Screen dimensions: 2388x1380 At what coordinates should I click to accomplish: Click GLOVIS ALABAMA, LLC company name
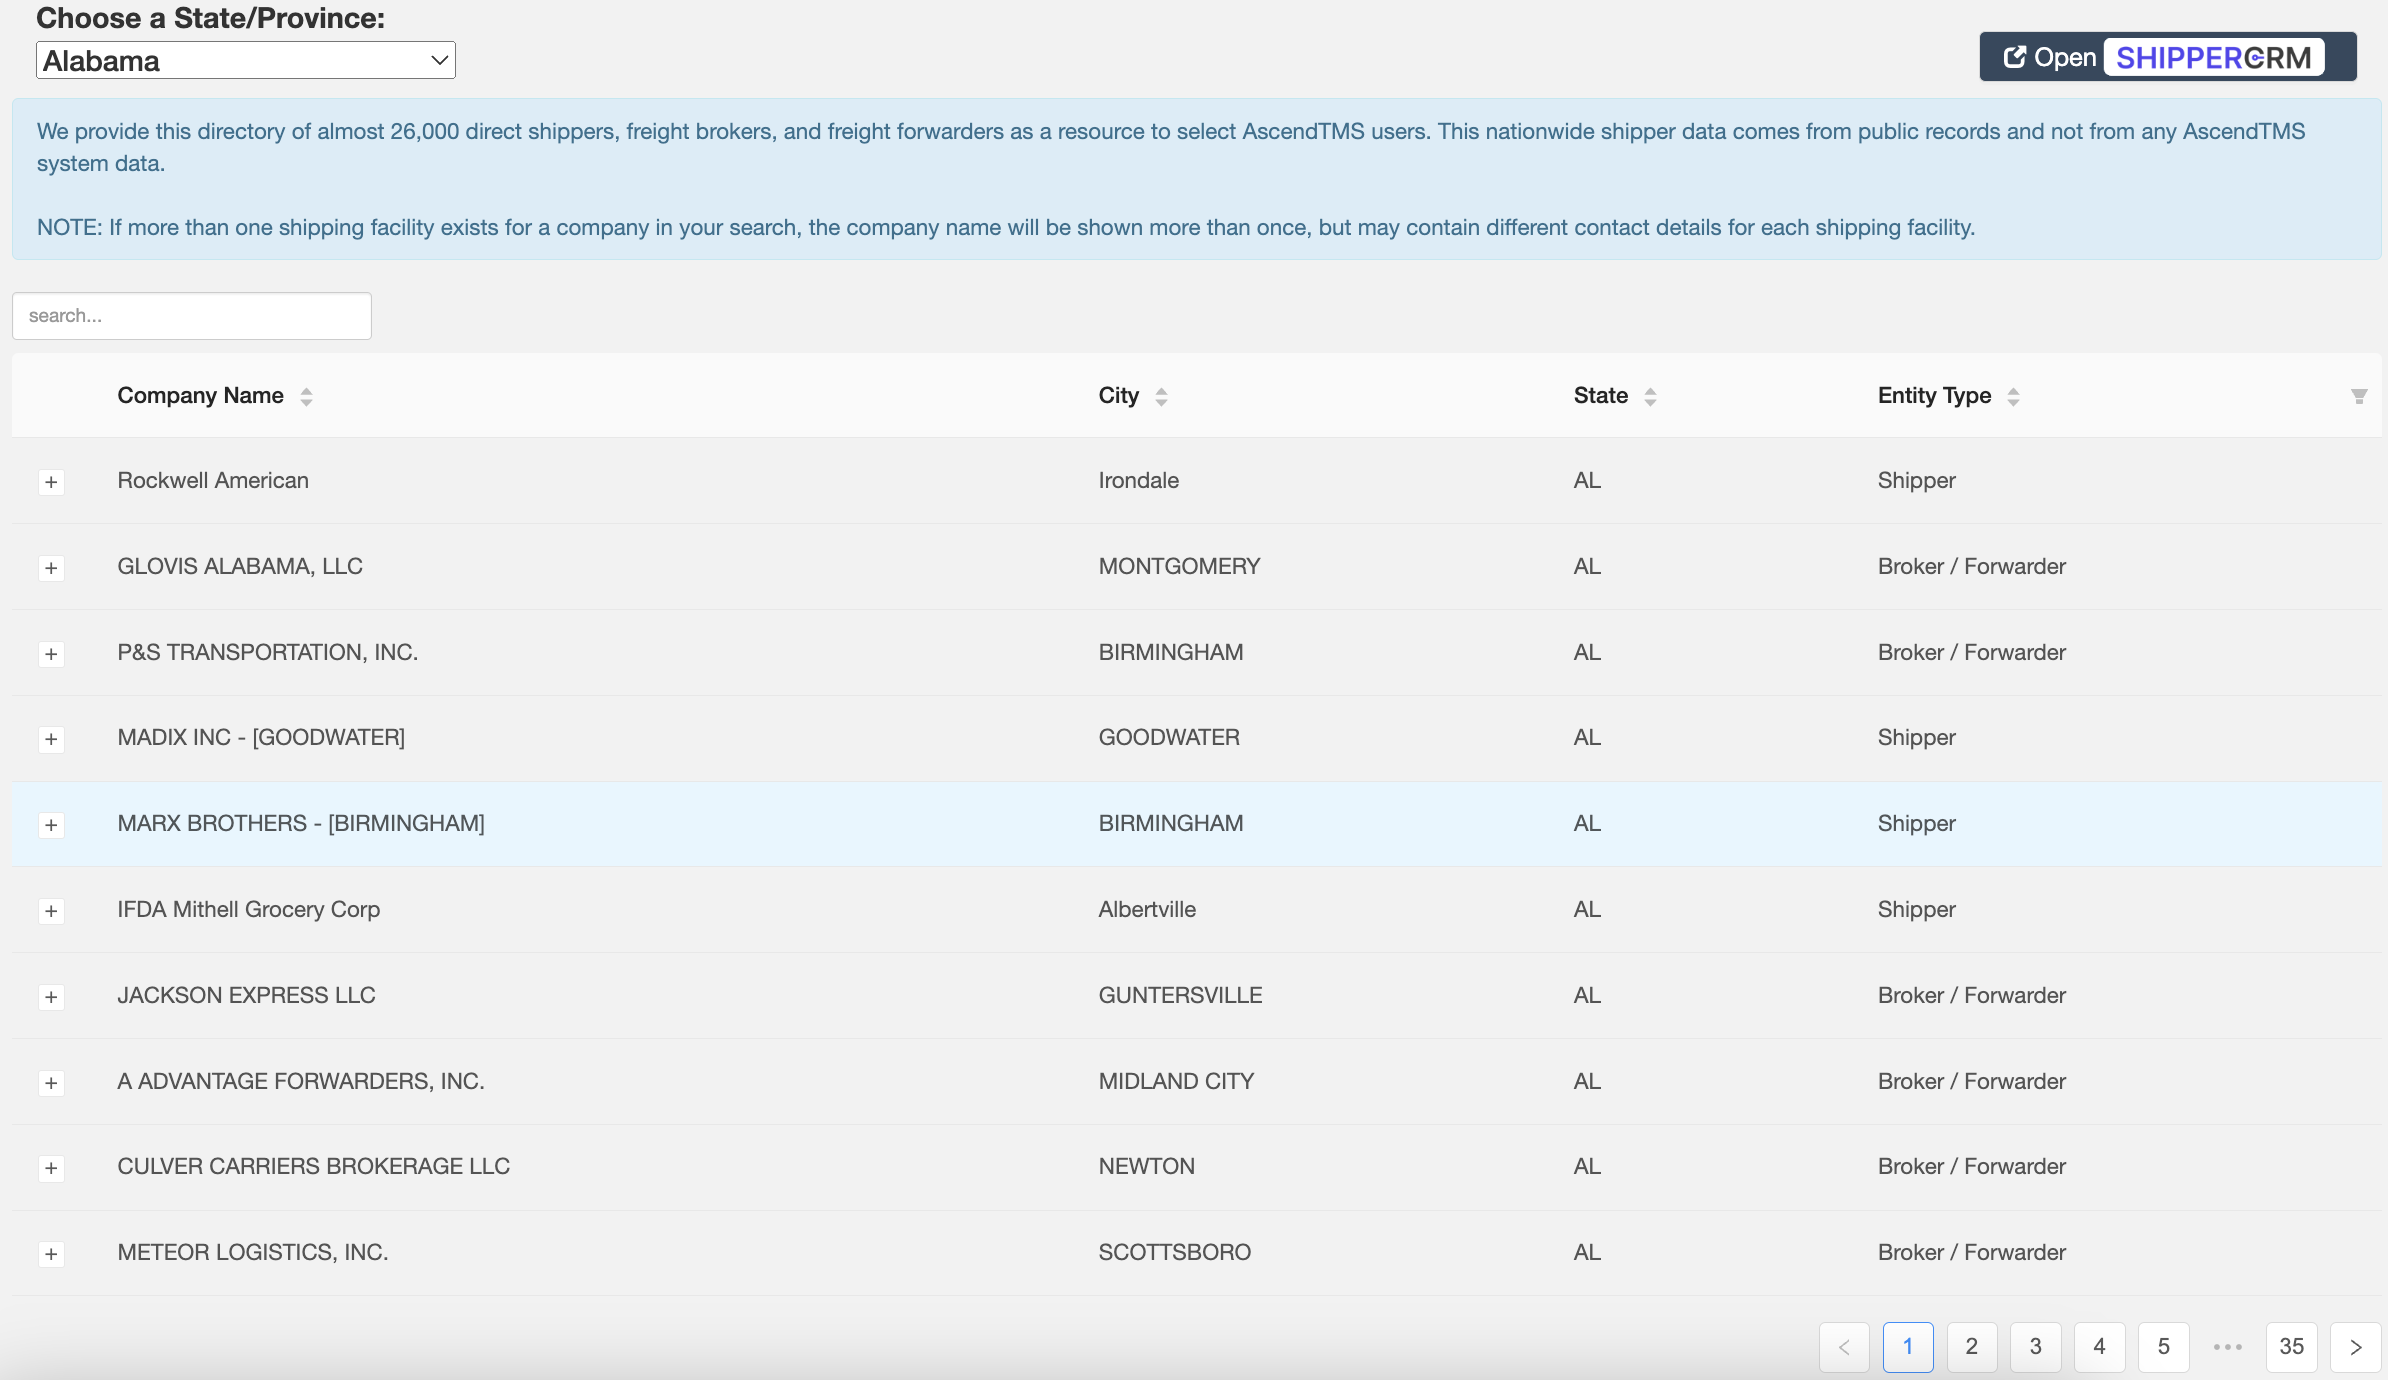[x=240, y=567]
